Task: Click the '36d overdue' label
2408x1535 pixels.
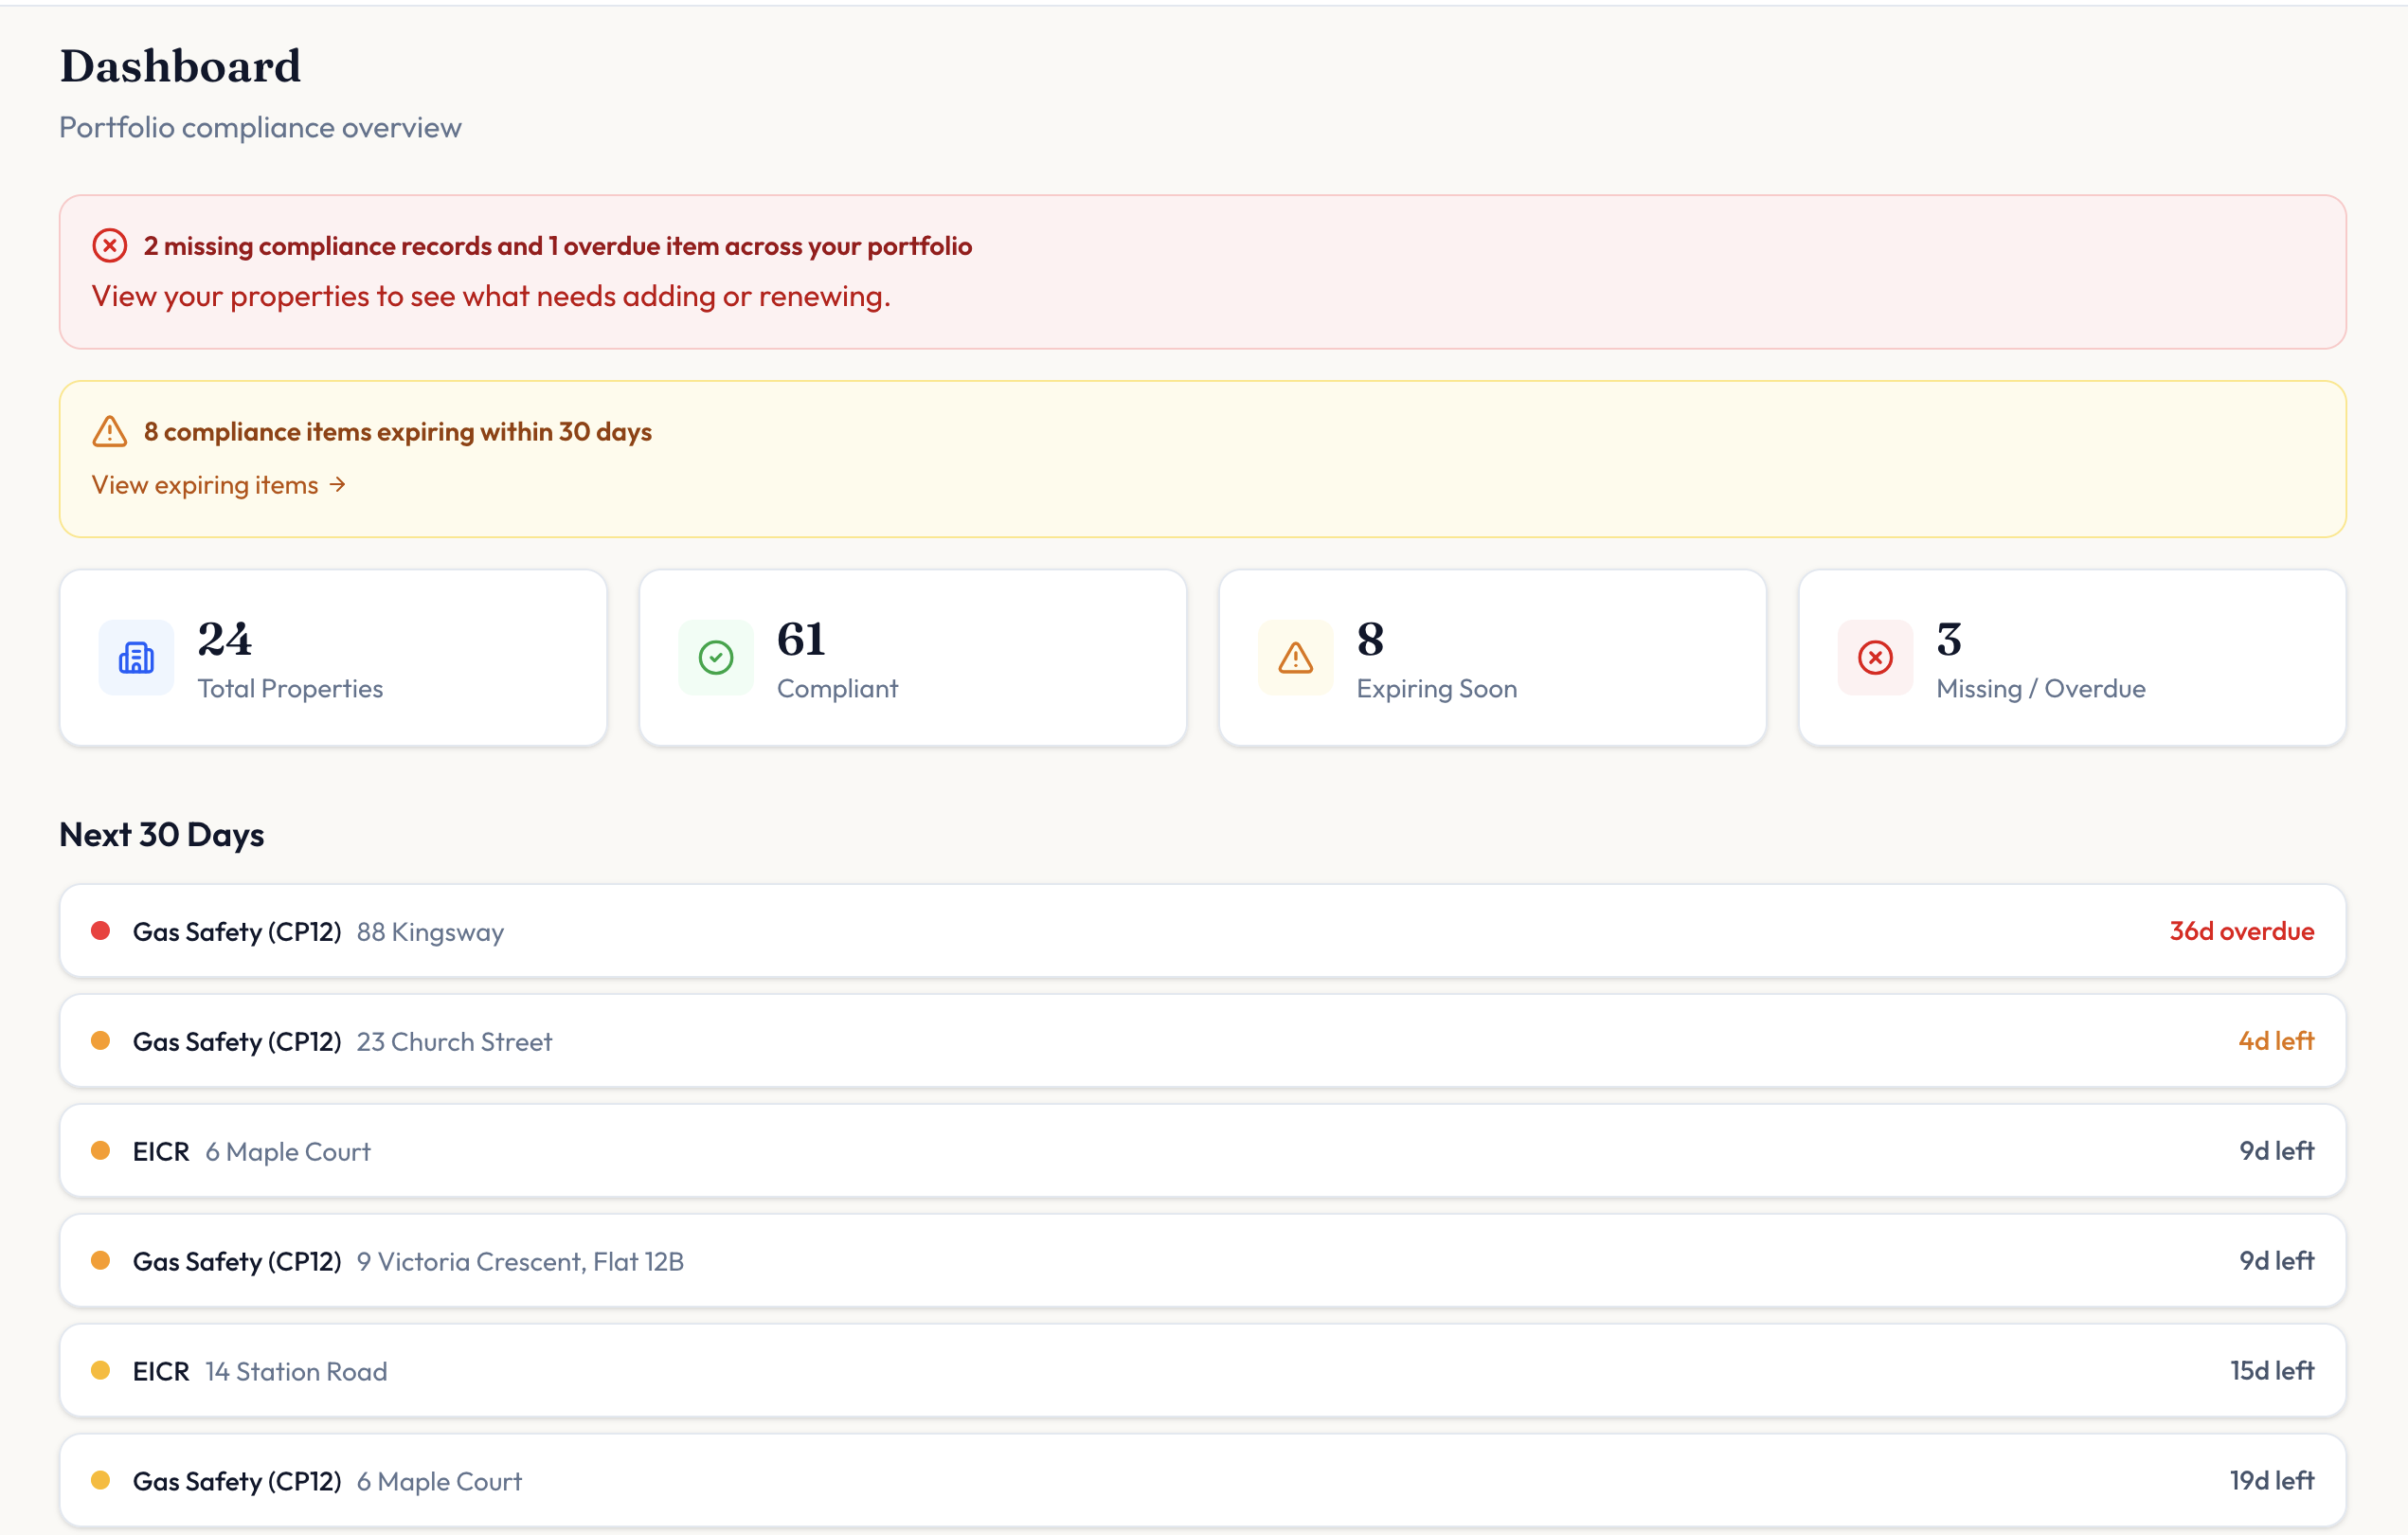Action: click(2241, 931)
